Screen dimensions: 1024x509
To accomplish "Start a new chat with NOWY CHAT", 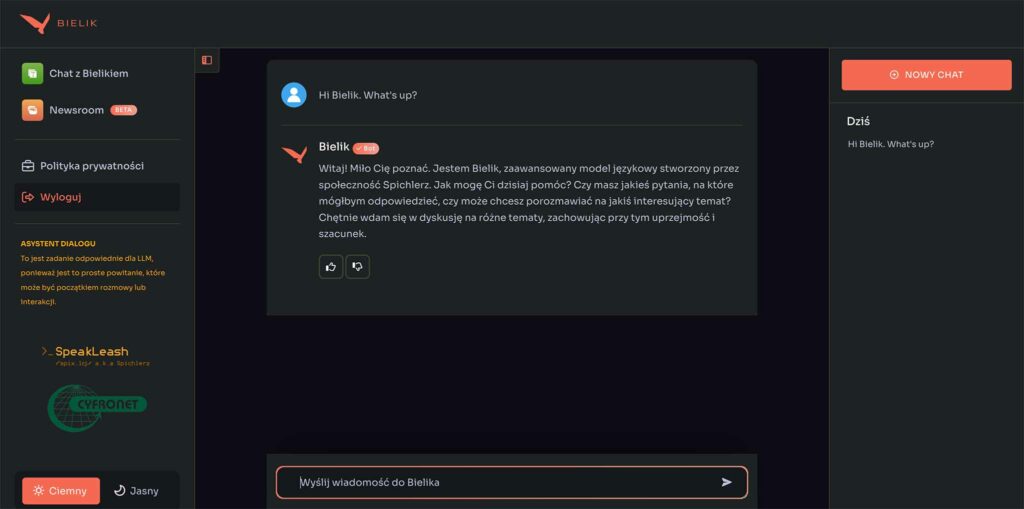I will tap(927, 75).
